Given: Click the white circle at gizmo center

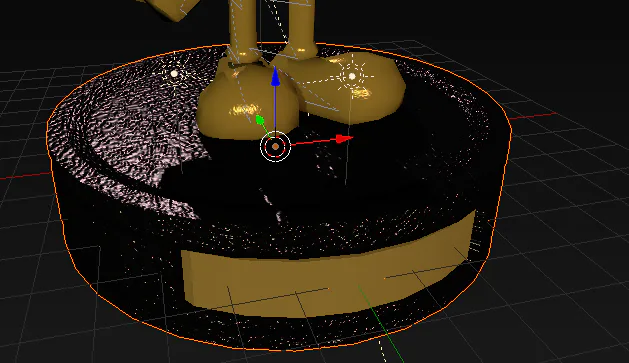Looking at the screenshot, I should (275, 147).
